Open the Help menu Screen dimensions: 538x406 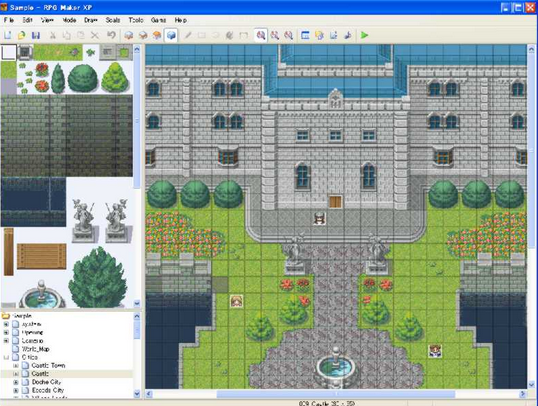(x=181, y=20)
